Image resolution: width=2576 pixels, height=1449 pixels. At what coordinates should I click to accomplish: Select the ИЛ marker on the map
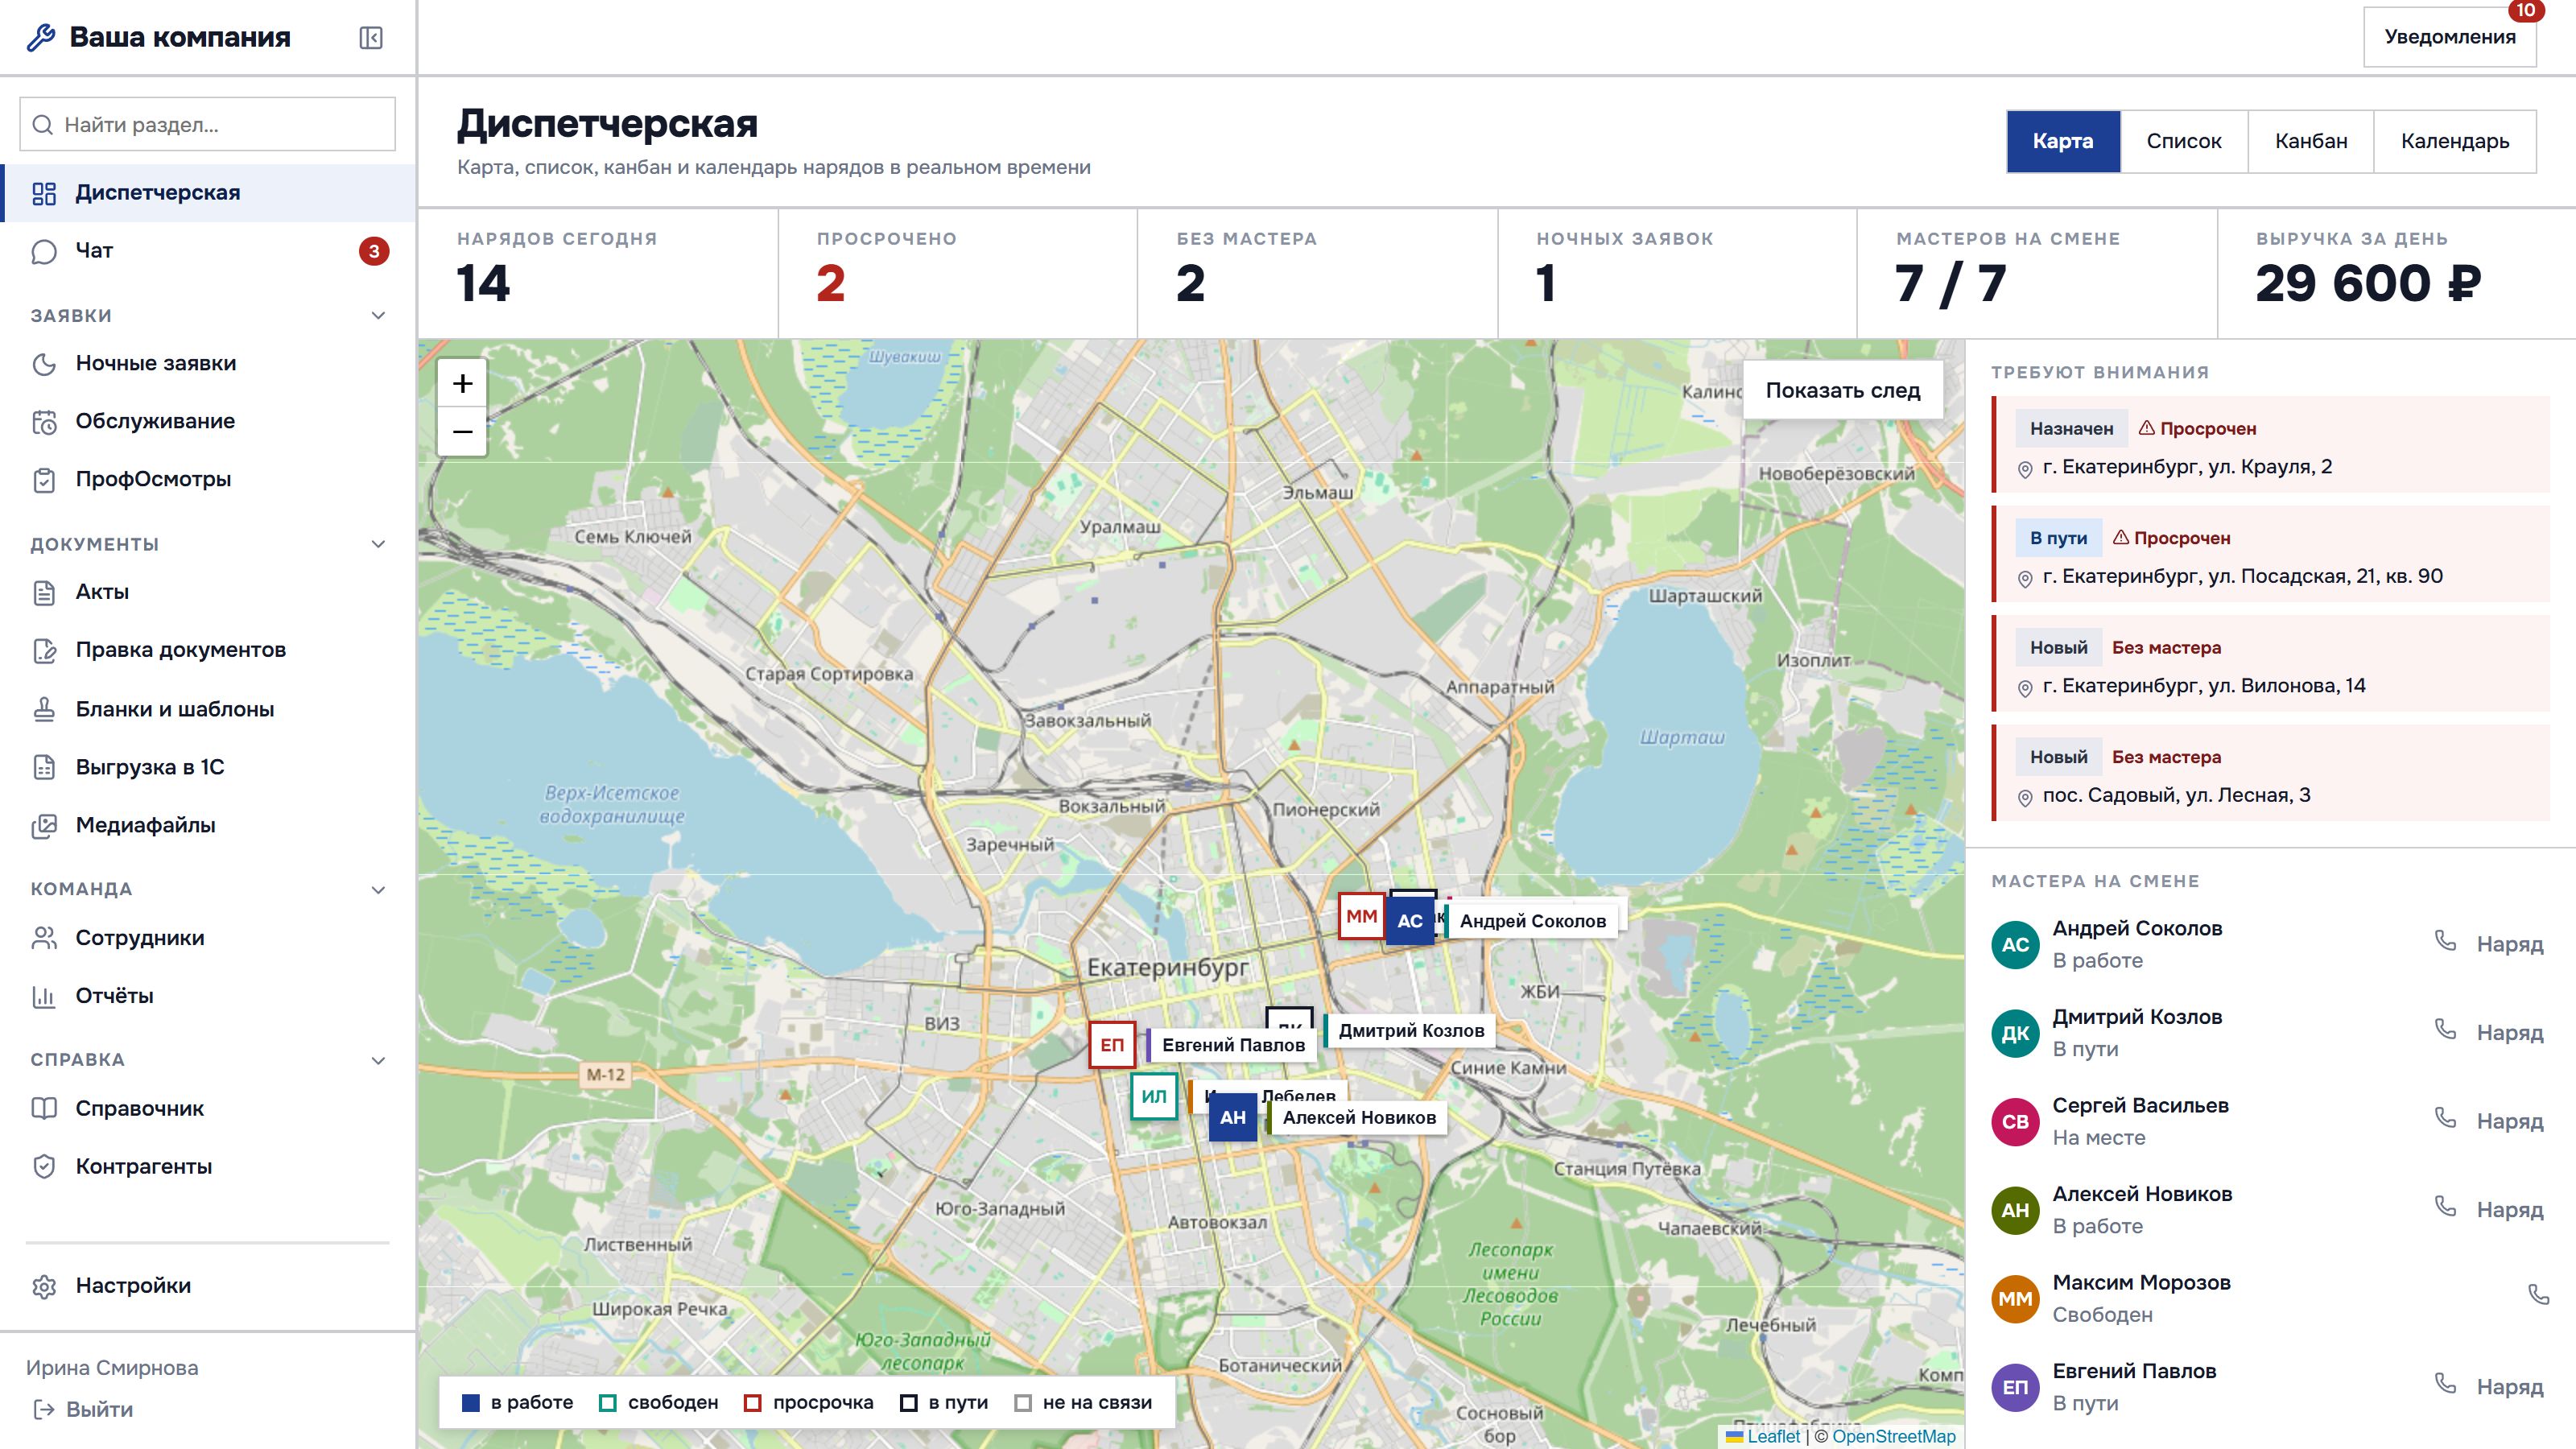[x=1154, y=1097]
